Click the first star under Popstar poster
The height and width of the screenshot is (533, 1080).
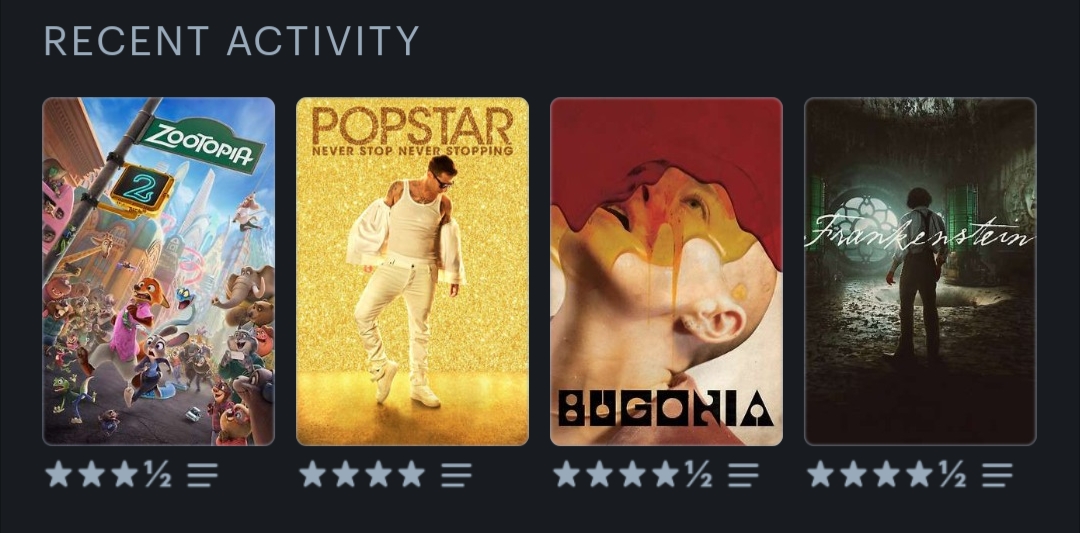[313, 474]
